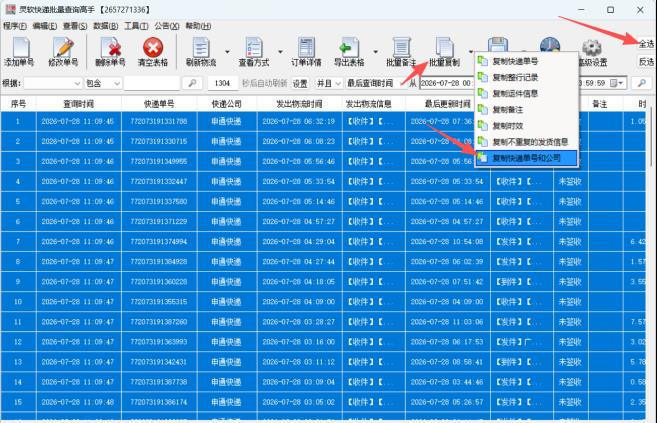Click row number 5 cell
Screen dimensions: 657x423
(18, 201)
